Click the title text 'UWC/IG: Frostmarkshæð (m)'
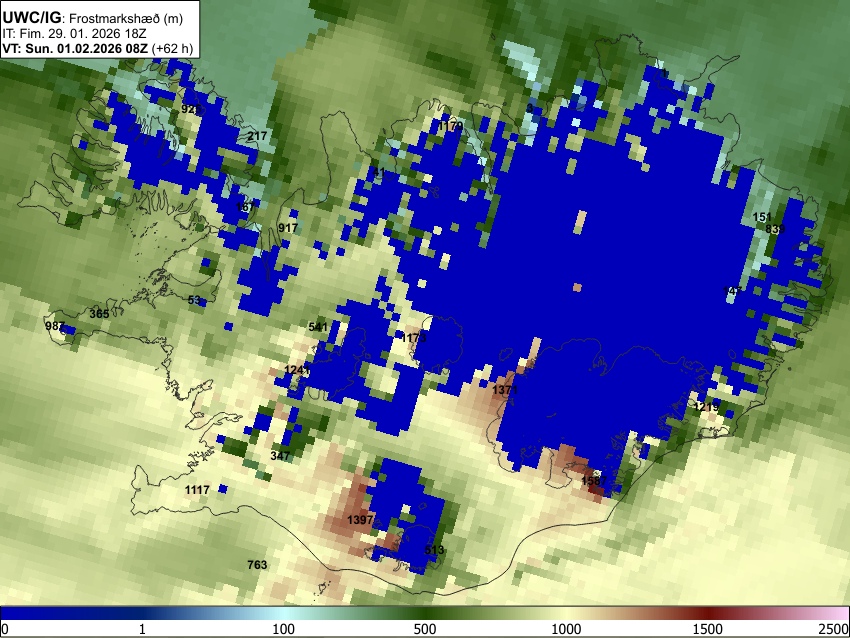Image resolution: width=850 pixels, height=638 pixels. click(x=93, y=18)
